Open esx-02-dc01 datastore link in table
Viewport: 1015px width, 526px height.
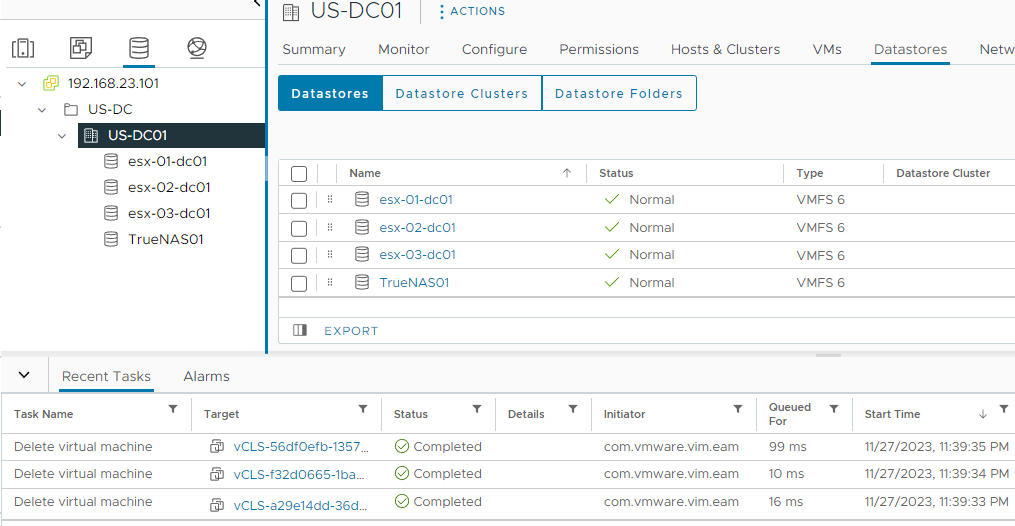click(x=418, y=227)
